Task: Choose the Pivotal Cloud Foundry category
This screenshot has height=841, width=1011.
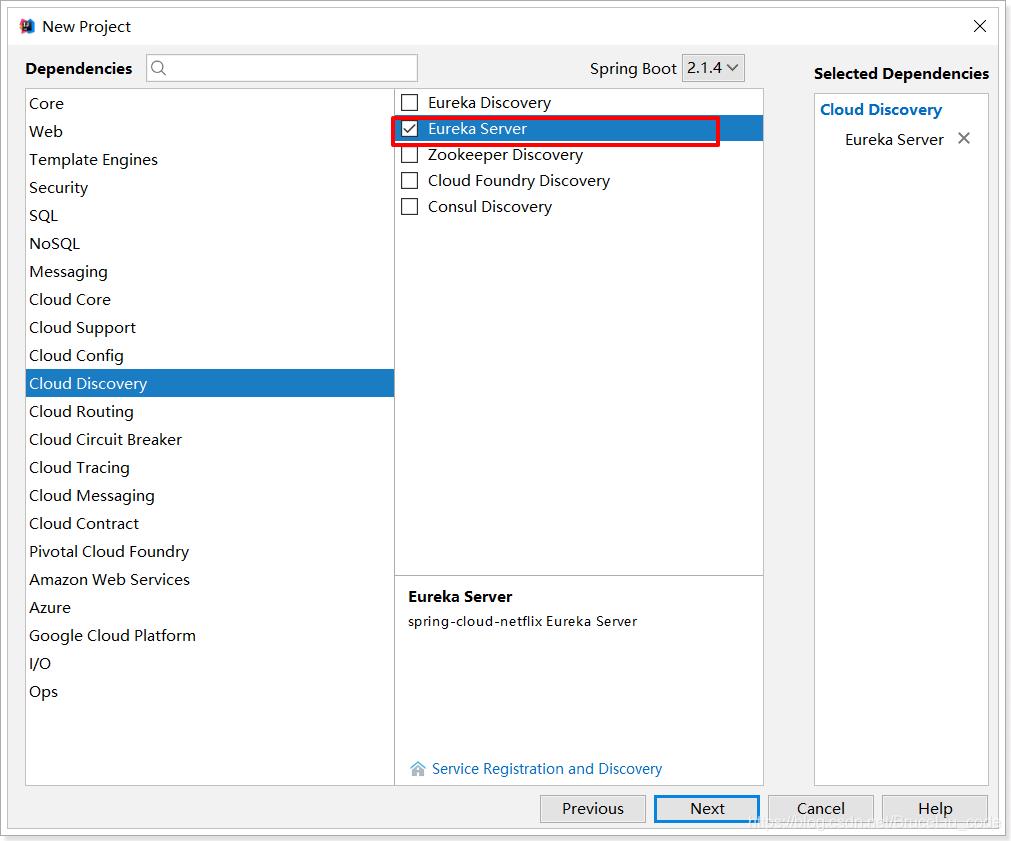Action: pyautogui.click(x=210, y=551)
